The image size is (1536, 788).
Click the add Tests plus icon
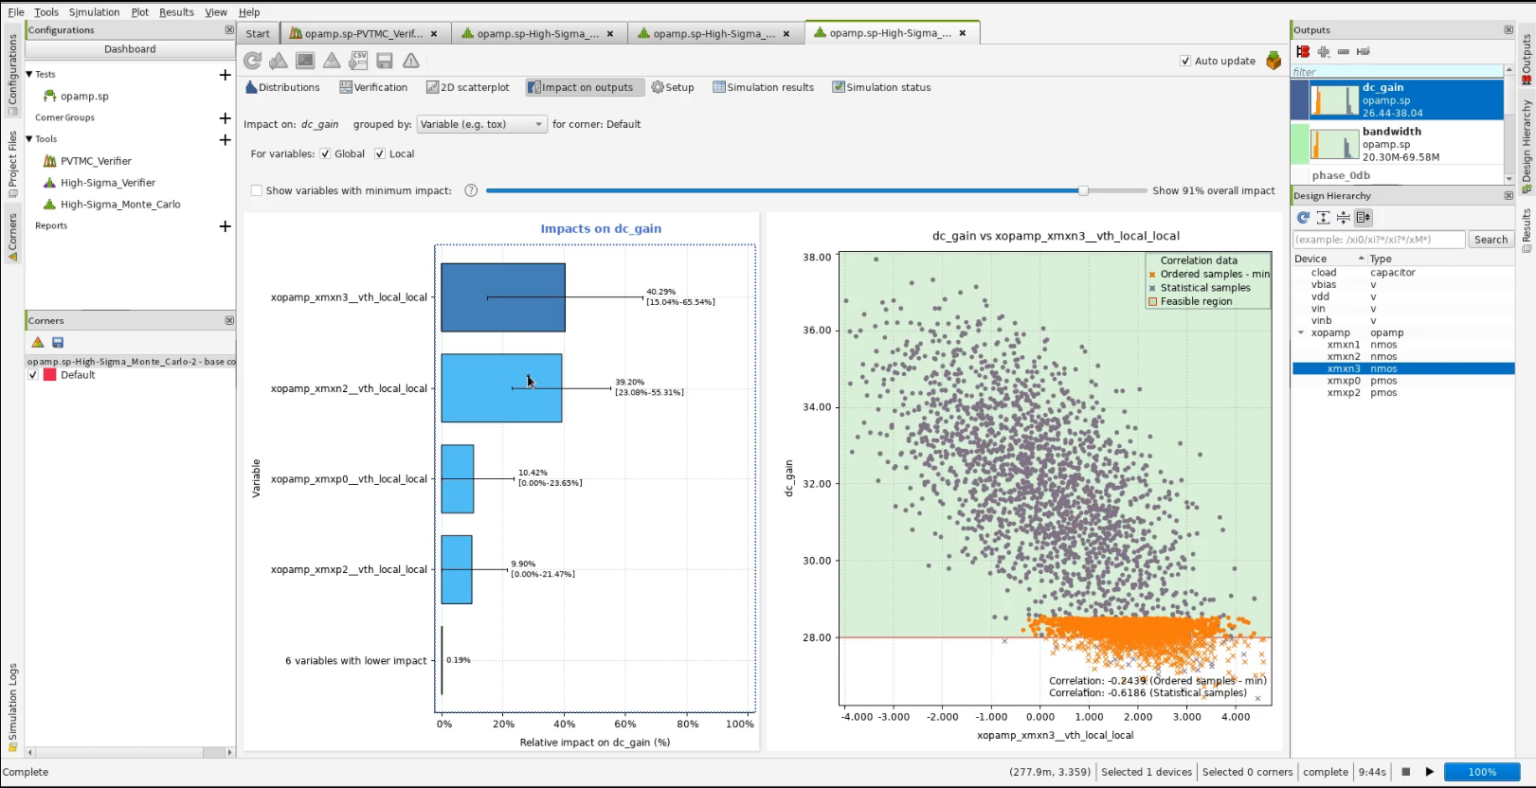coord(225,75)
